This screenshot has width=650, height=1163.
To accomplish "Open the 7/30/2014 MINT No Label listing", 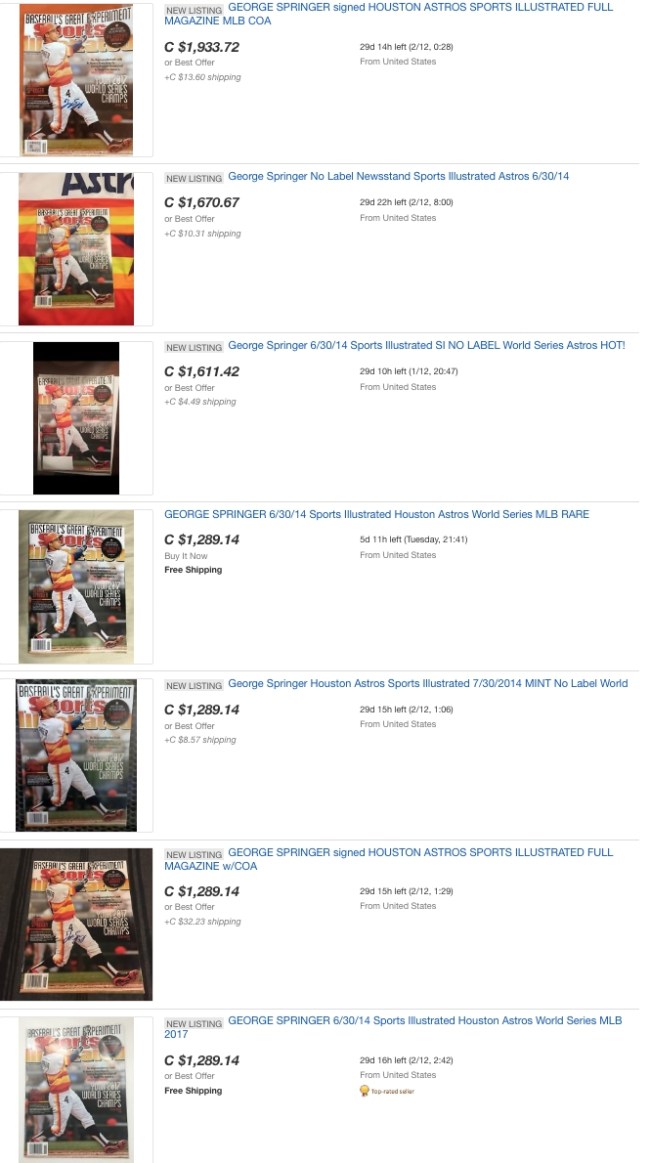I will 428,683.
